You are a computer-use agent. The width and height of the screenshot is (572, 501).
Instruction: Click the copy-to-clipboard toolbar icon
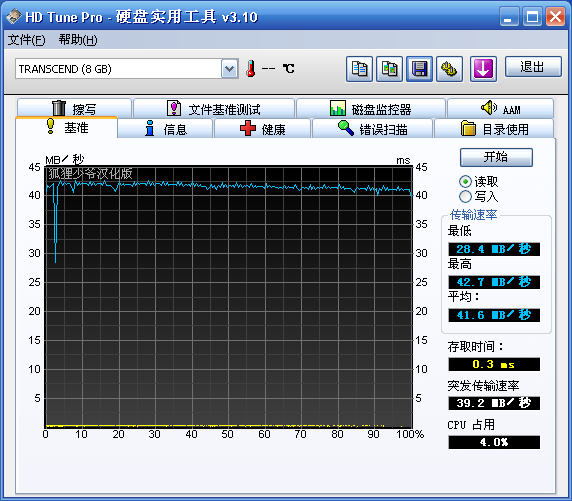tap(359, 69)
